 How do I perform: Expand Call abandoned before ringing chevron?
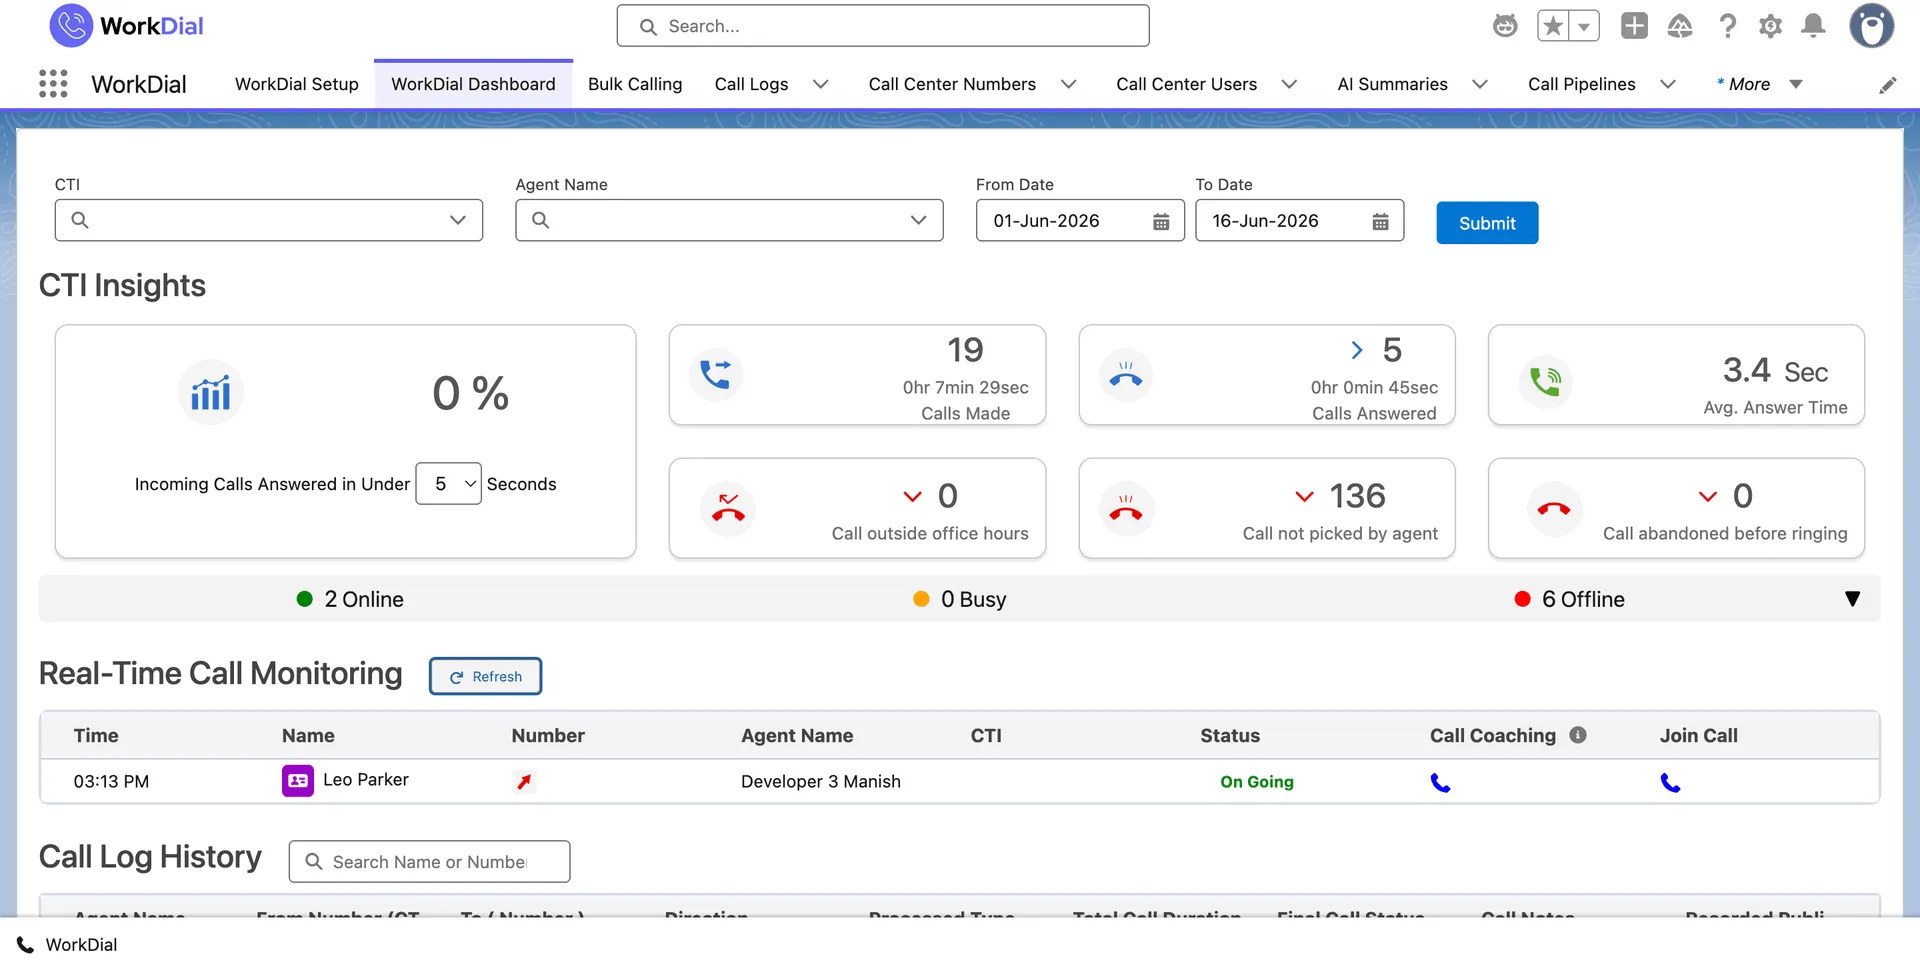[x=1708, y=496]
